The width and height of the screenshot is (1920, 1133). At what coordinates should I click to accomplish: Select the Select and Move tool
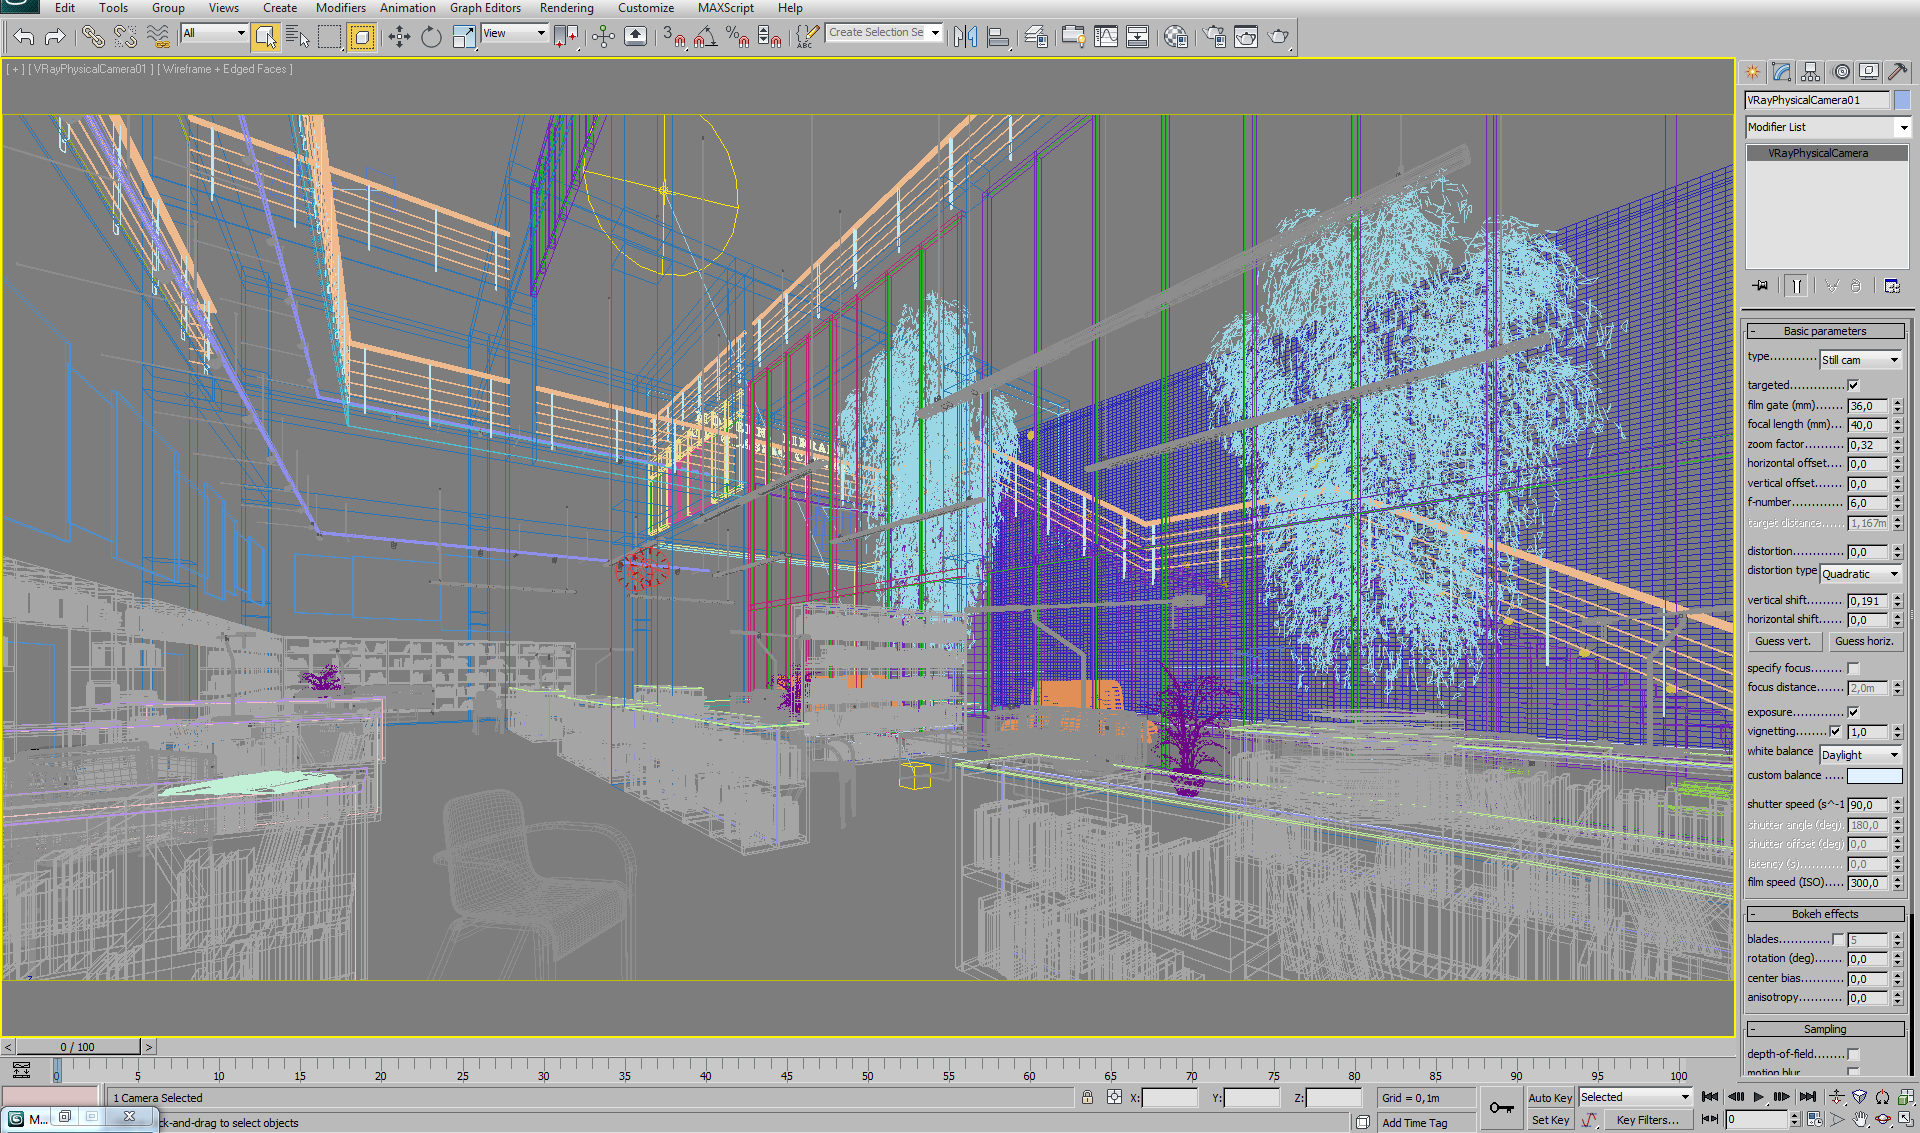pos(399,37)
